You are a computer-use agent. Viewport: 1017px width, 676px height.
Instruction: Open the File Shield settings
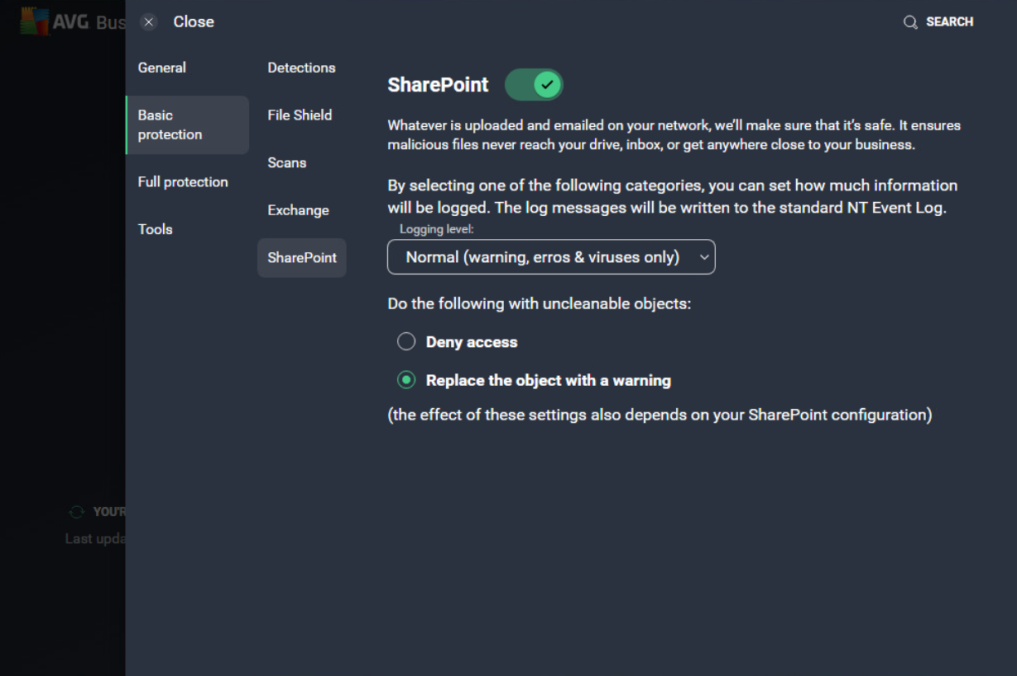coord(299,115)
